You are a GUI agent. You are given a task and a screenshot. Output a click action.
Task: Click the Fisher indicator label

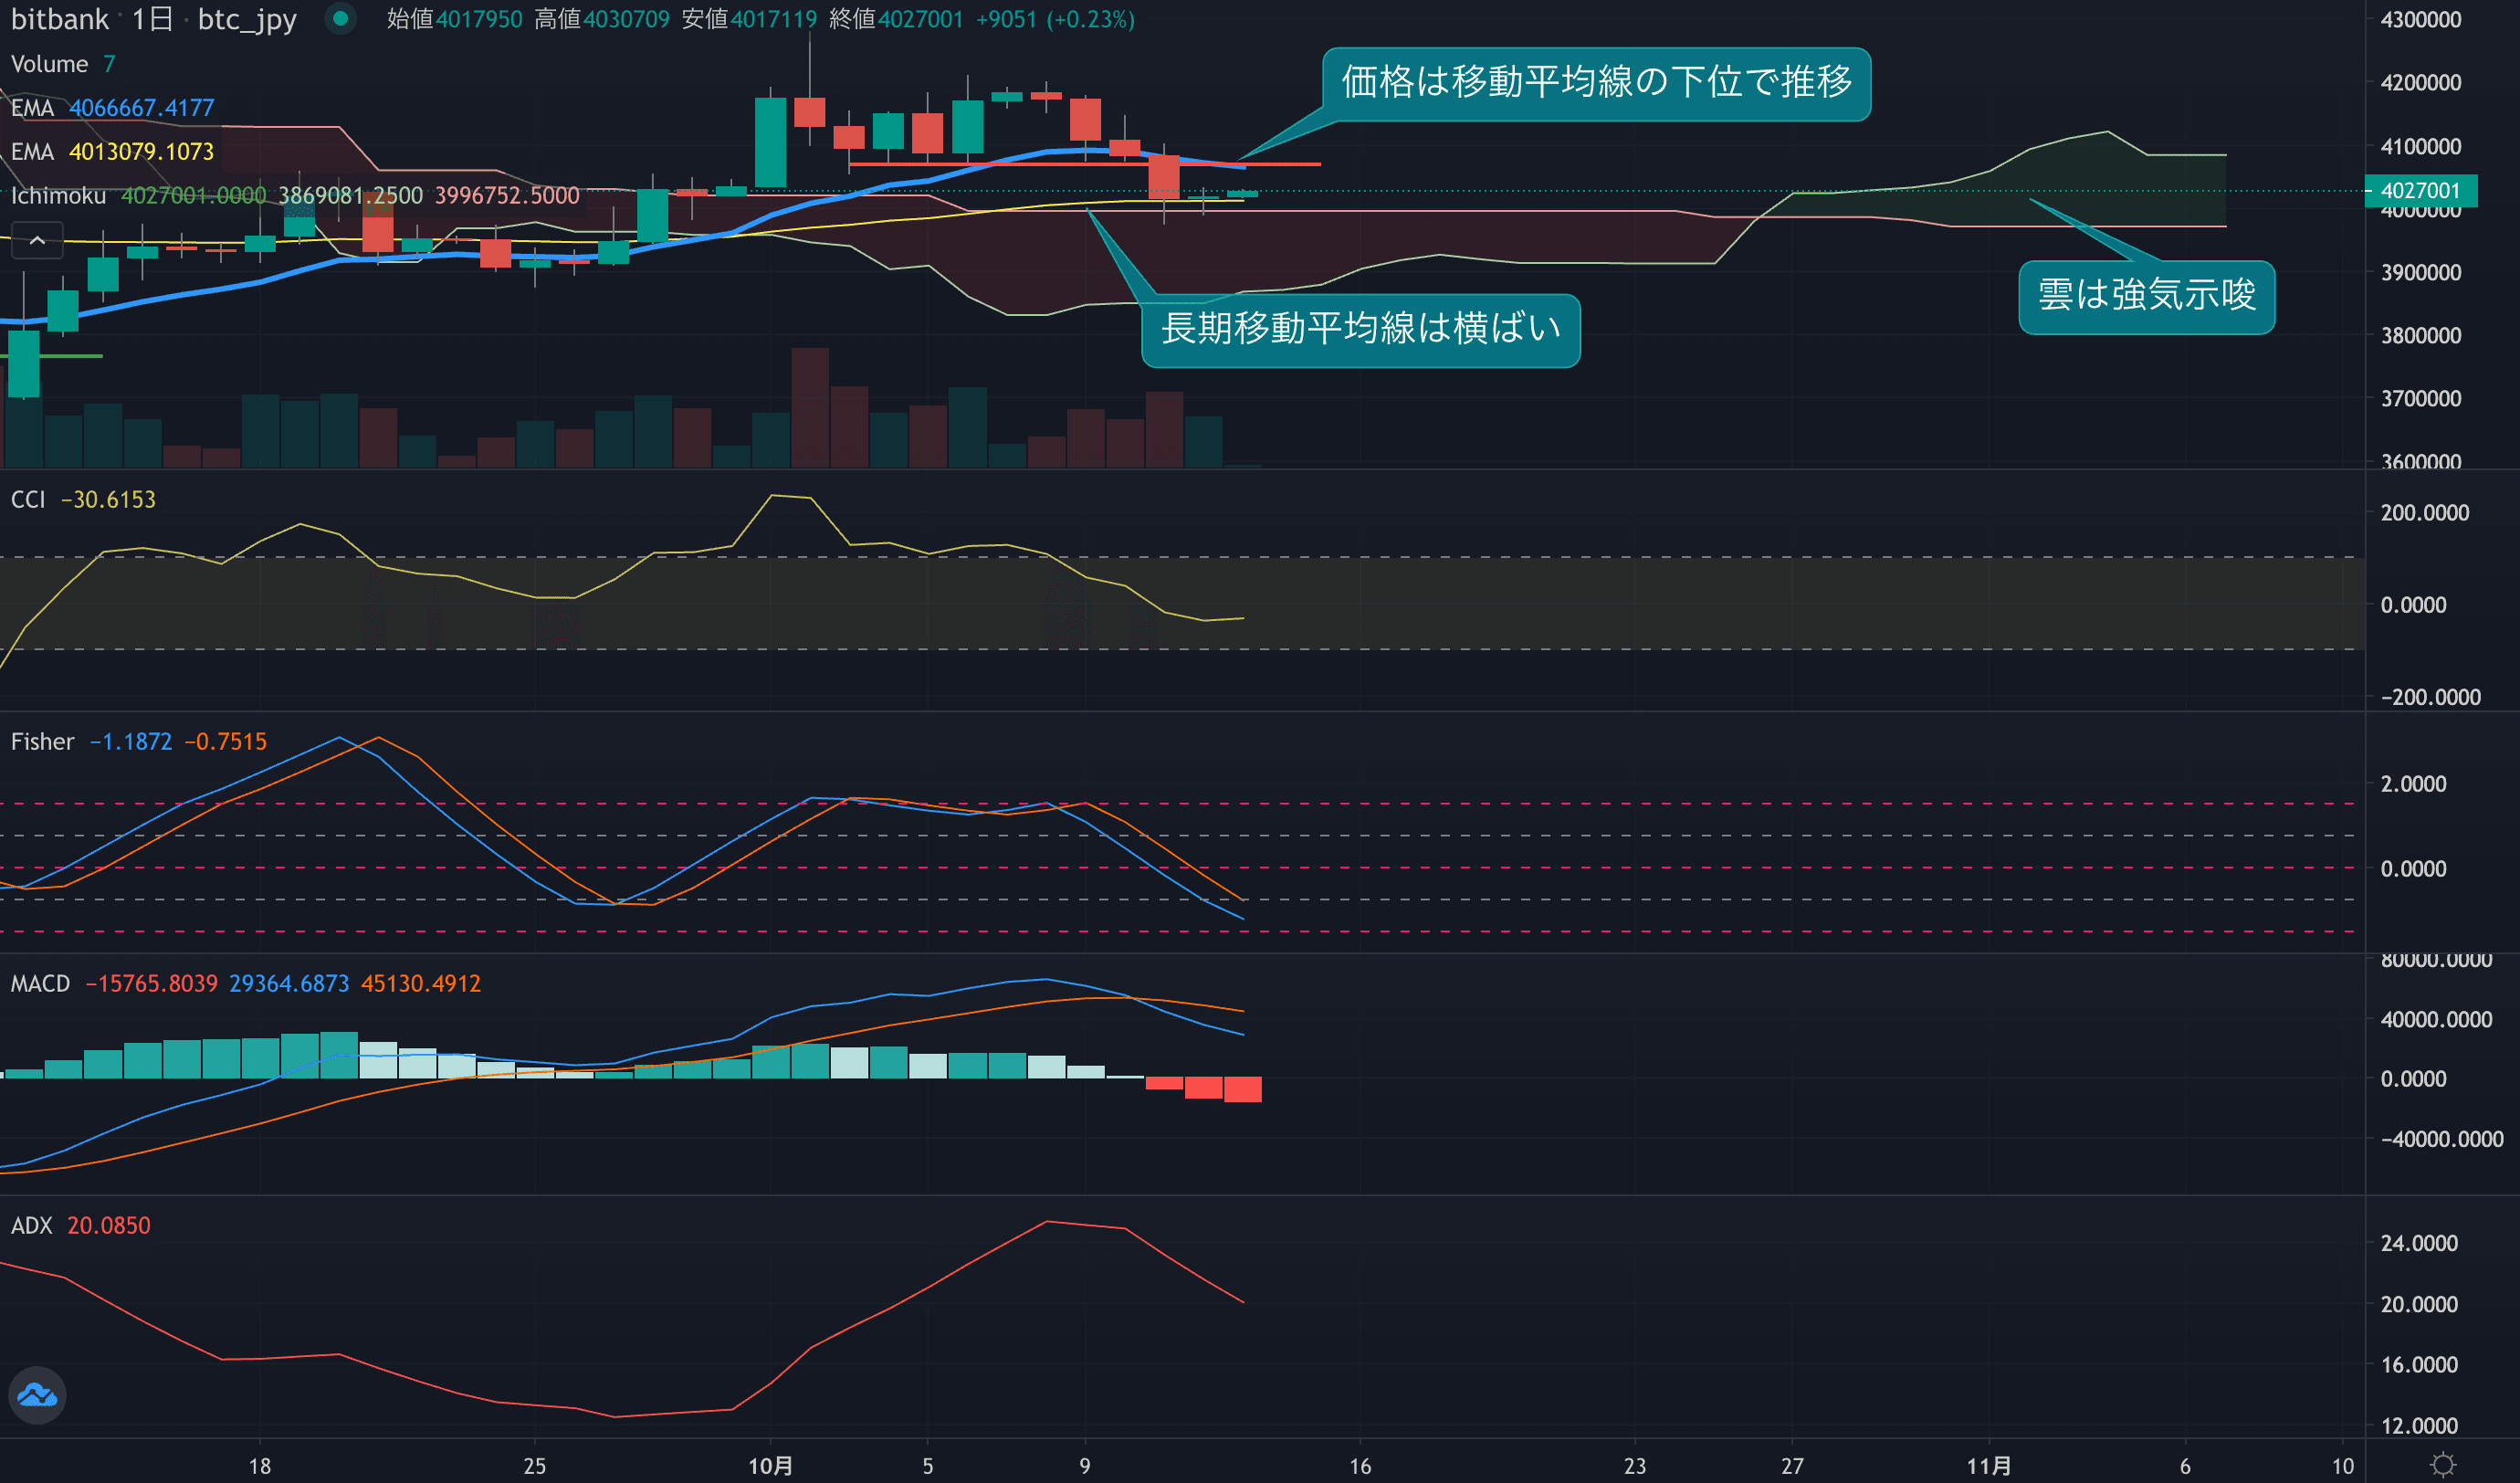pyautogui.click(x=42, y=741)
